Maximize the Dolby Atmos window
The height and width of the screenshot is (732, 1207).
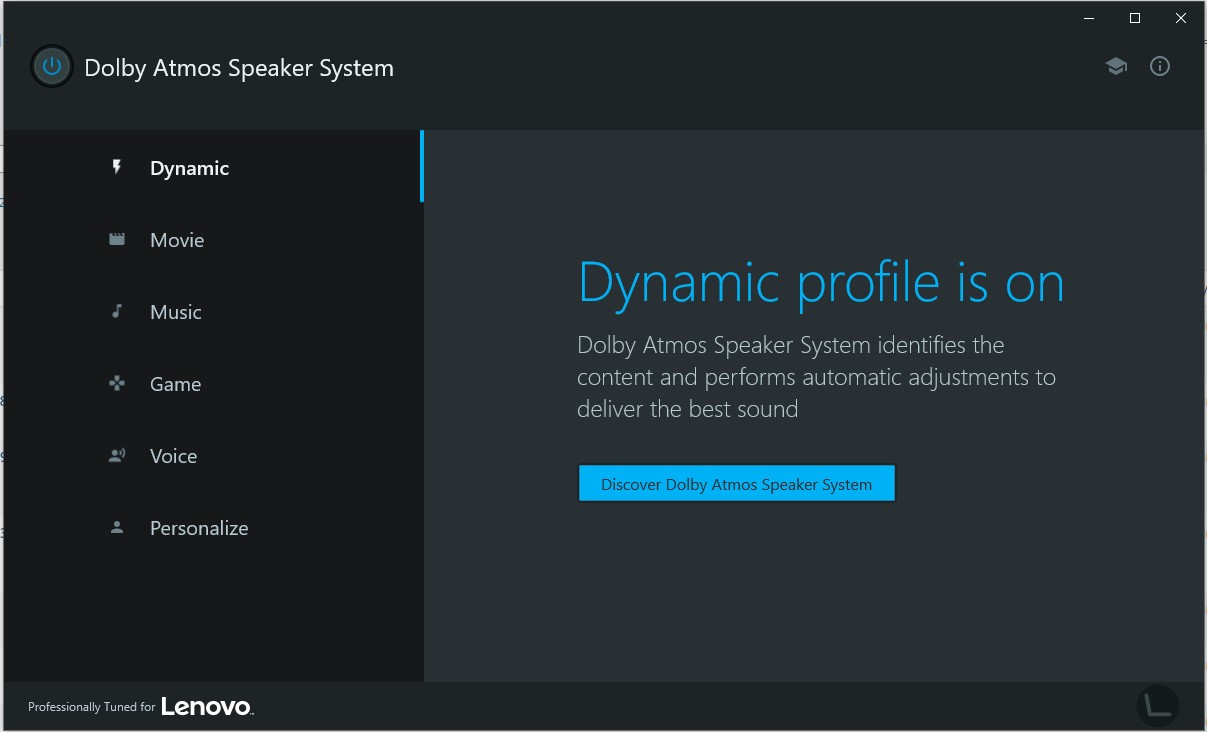[x=1135, y=18]
